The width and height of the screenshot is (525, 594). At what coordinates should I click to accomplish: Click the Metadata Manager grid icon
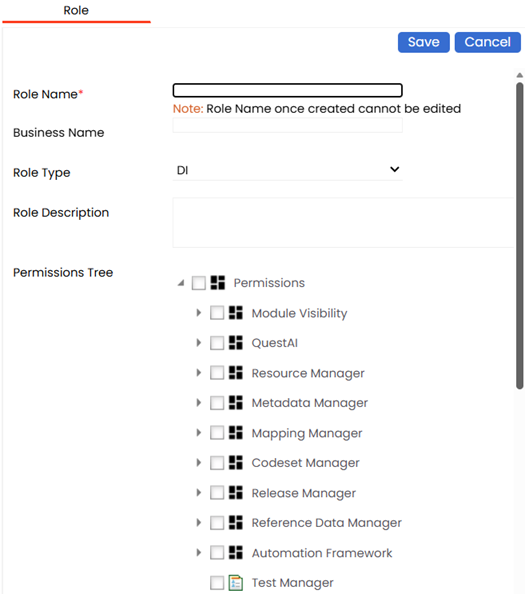[236, 403]
